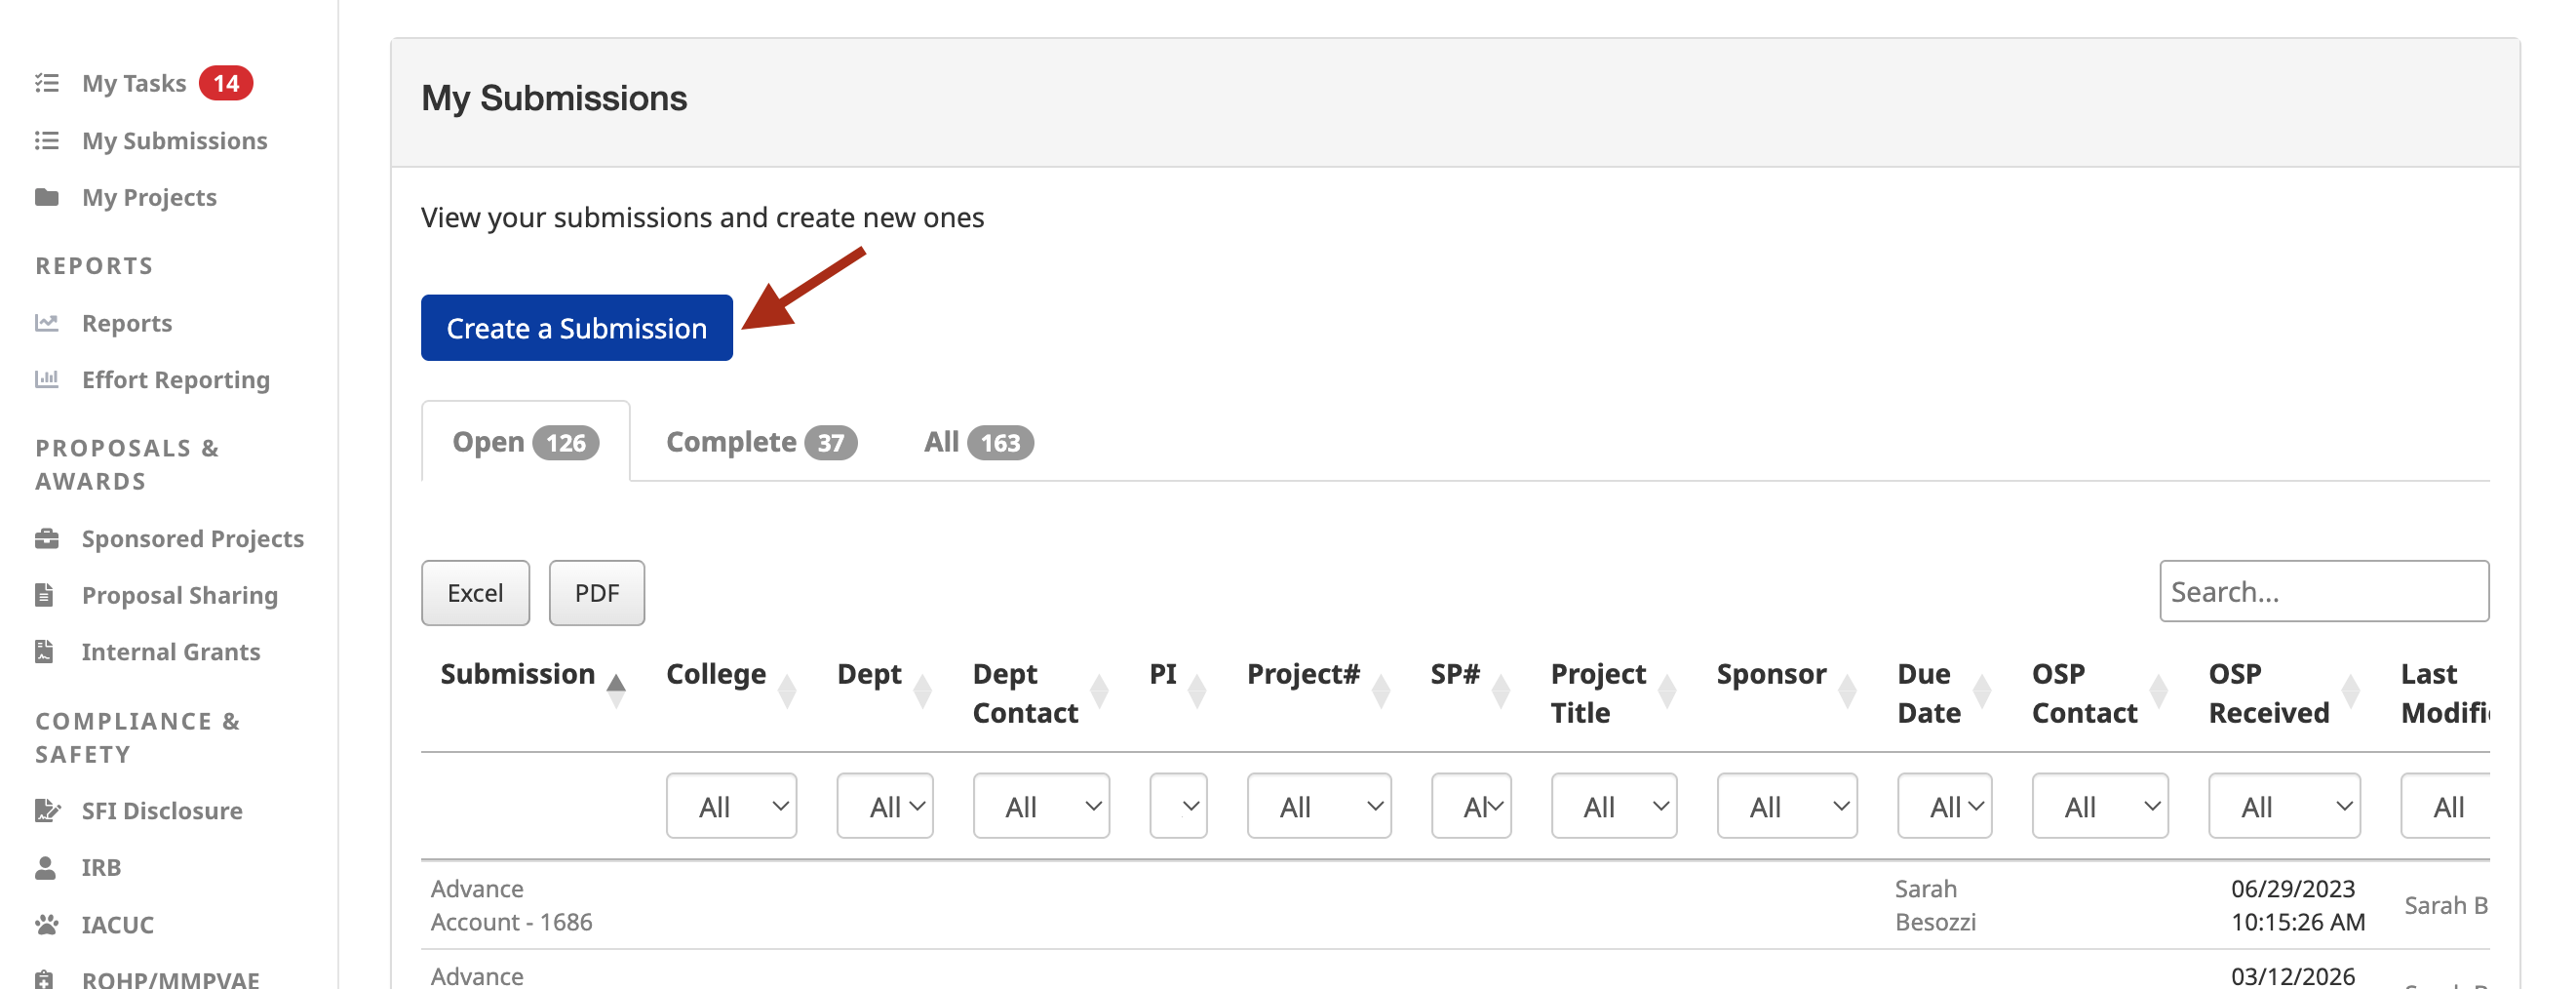2576x989 pixels.
Task: Export table with PDF button
Action: coord(596,592)
